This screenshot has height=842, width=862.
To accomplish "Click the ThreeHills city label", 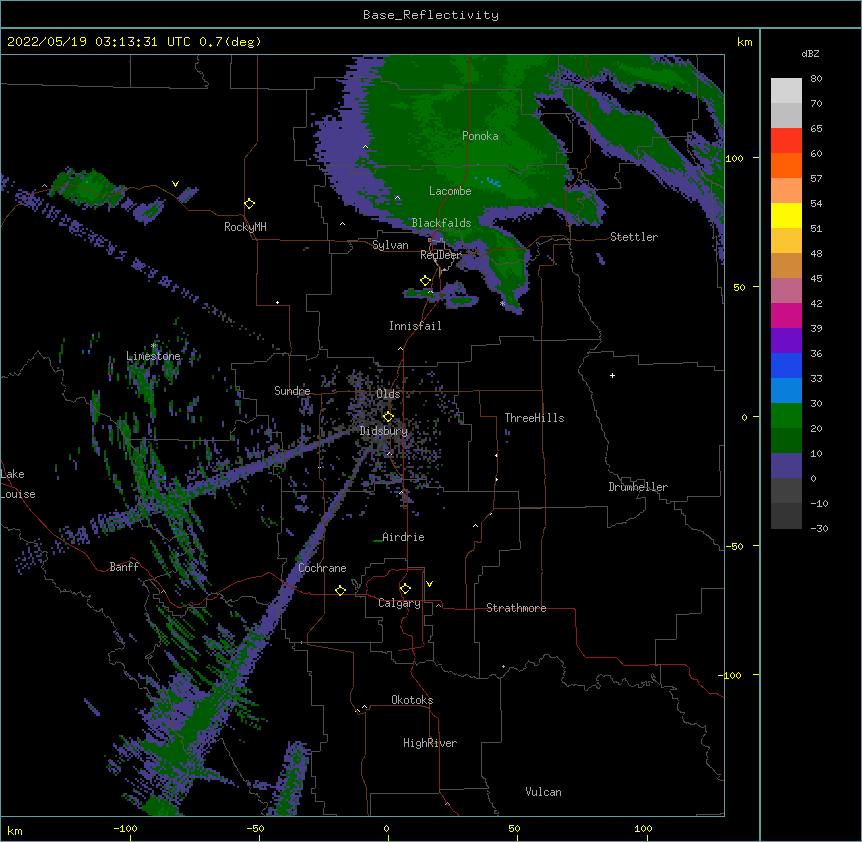I will (x=534, y=418).
